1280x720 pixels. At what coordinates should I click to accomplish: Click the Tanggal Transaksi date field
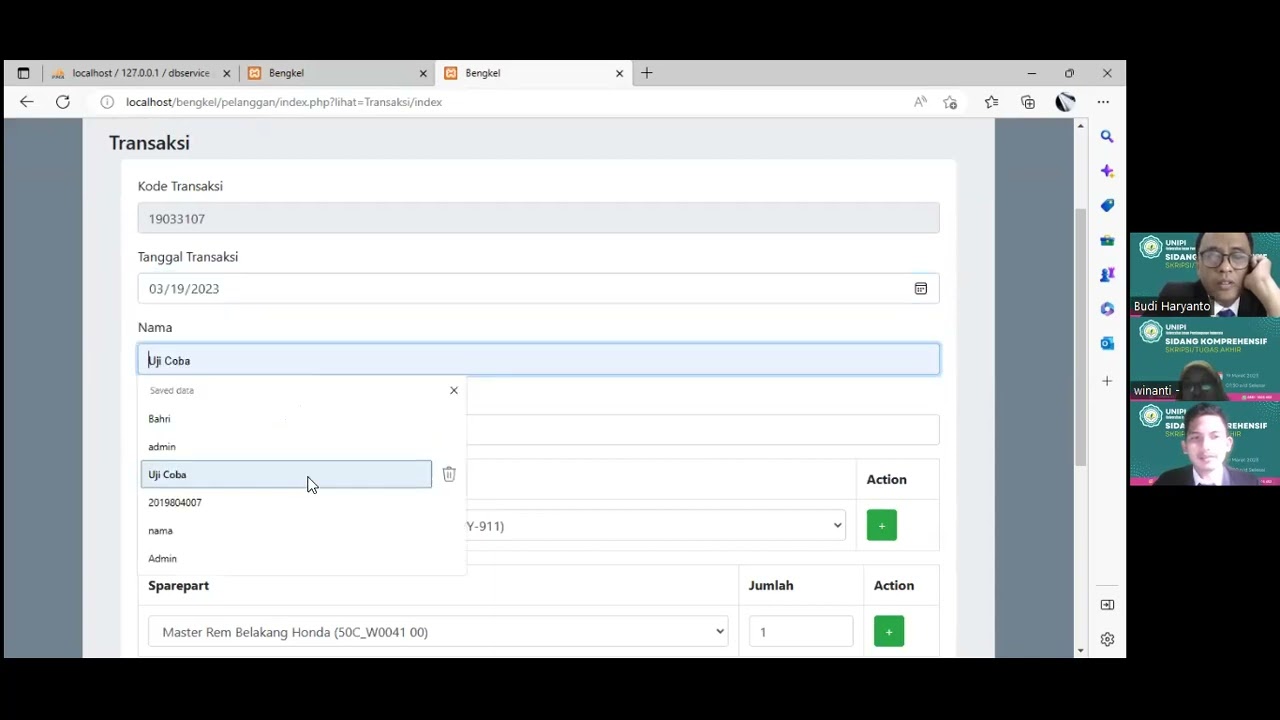coord(538,289)
